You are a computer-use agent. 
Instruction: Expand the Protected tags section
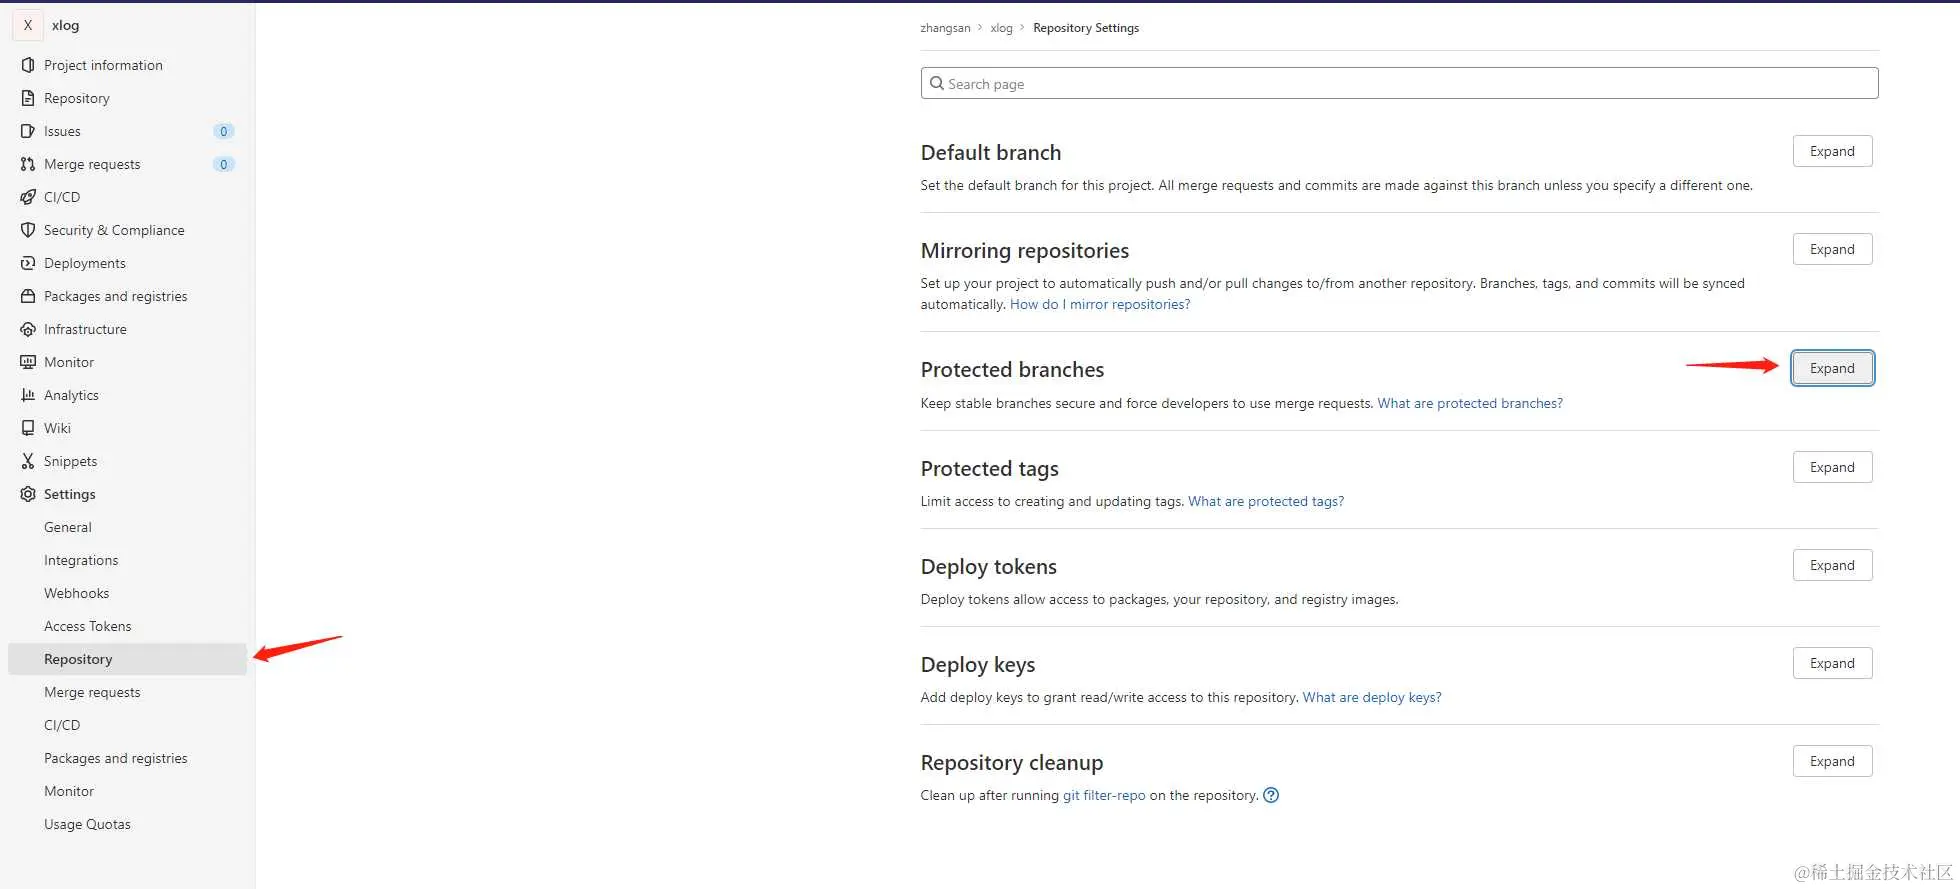[x=1832, y=467]
